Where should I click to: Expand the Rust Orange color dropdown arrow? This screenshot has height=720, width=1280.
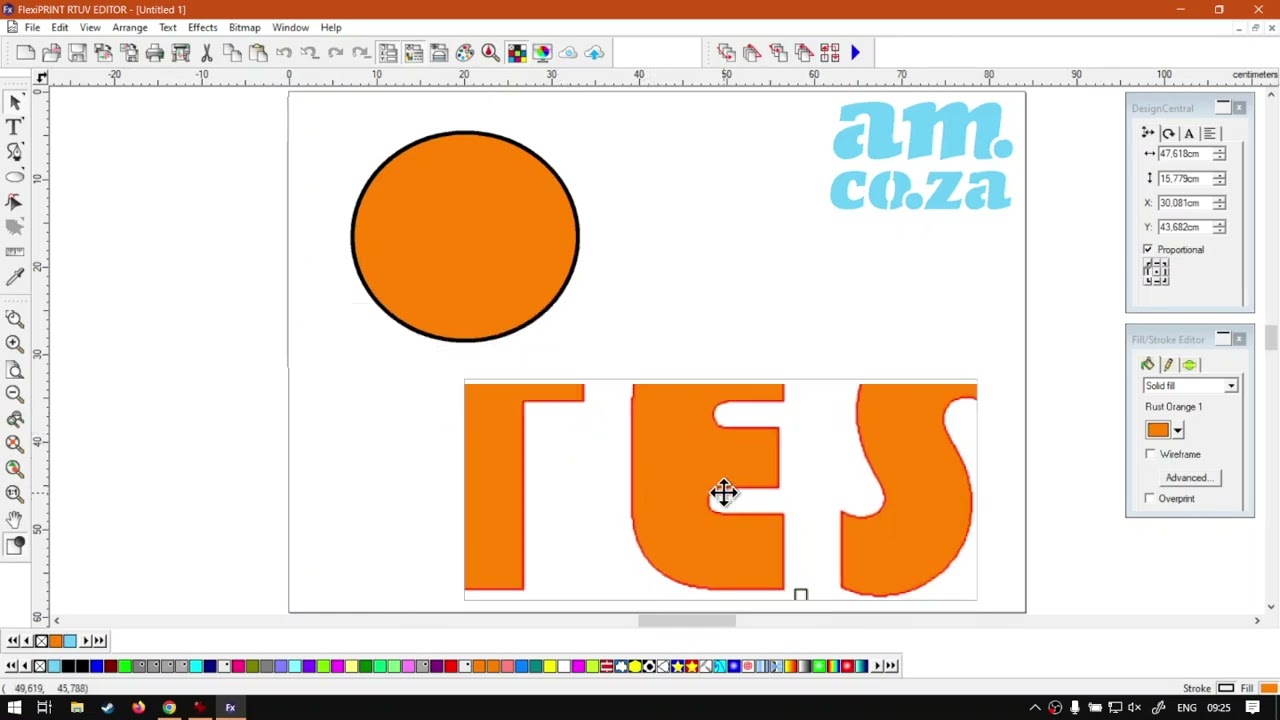(1177, 430)
